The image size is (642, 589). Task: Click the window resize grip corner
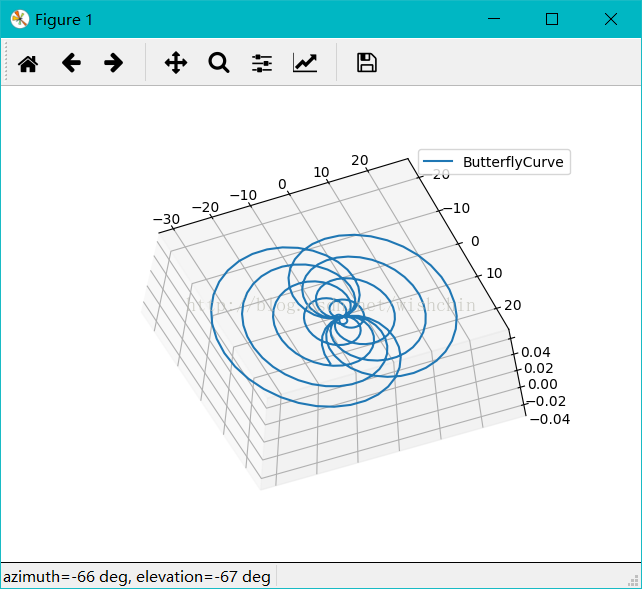pyautogui.click(x=634, y=580)
